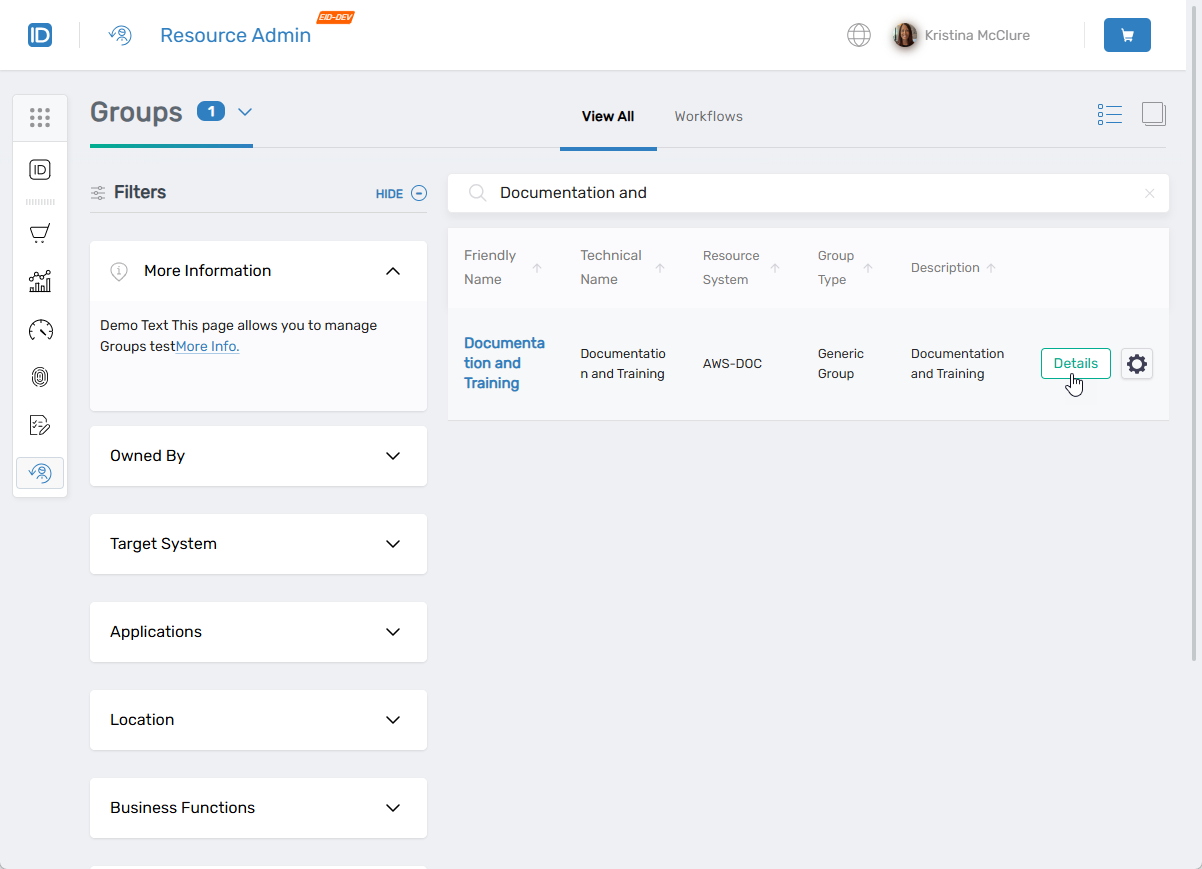Clear the search with the X icon

(1149, 193)
